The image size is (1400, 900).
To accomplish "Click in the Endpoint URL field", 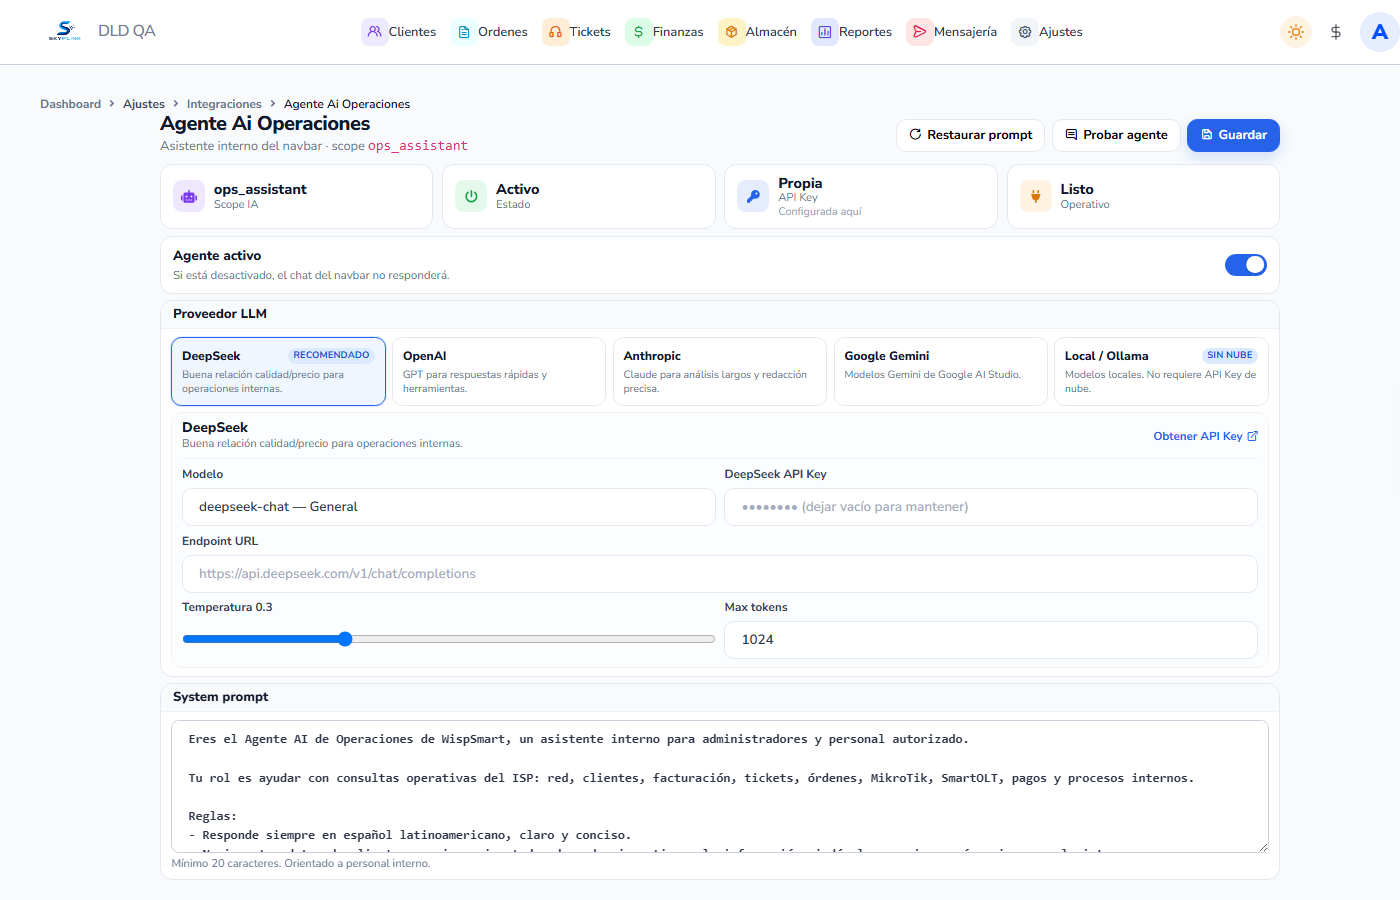I will [x=720, y=574].
